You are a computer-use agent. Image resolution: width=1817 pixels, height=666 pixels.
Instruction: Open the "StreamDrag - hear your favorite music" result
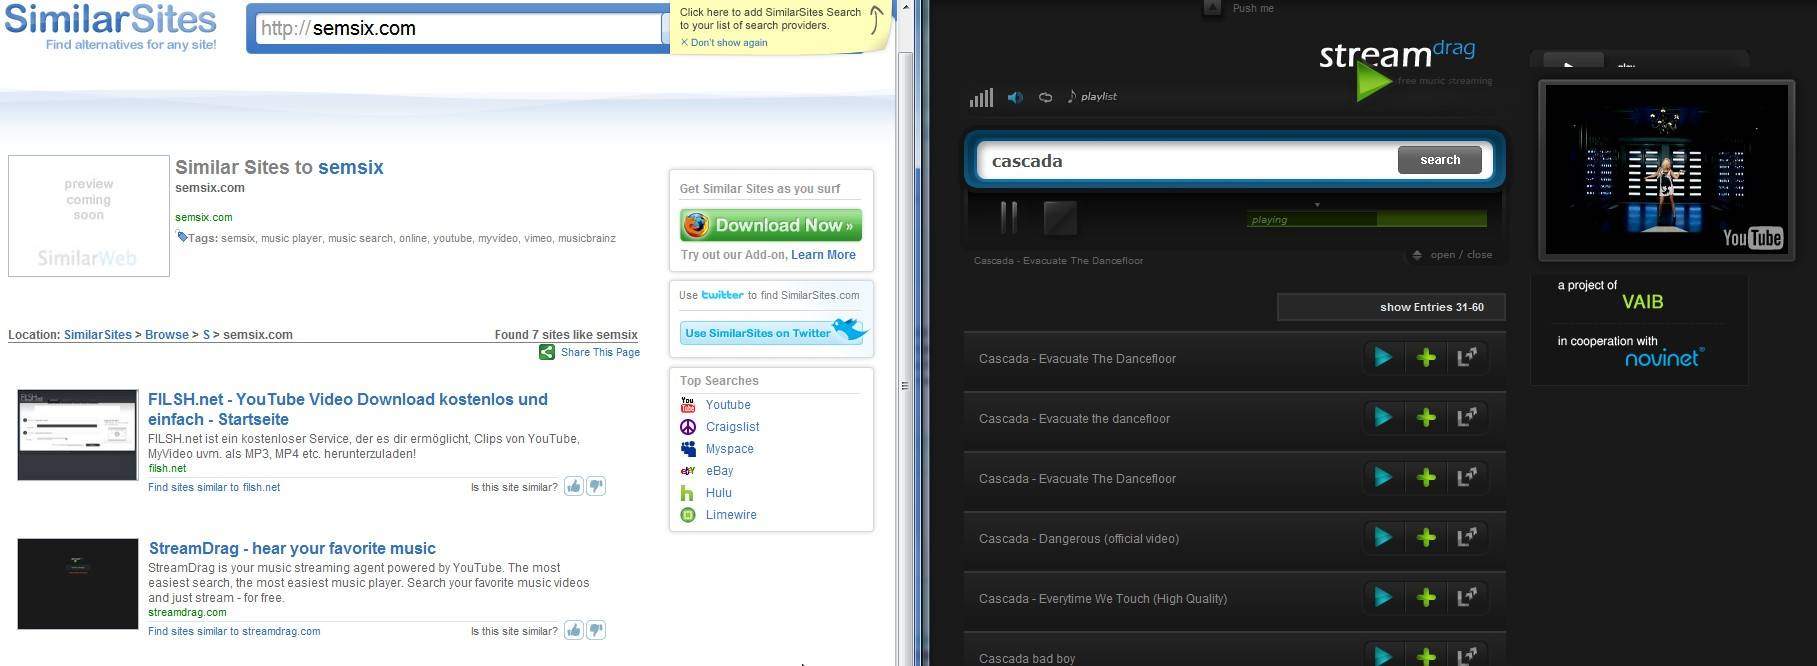click(292, 548)
